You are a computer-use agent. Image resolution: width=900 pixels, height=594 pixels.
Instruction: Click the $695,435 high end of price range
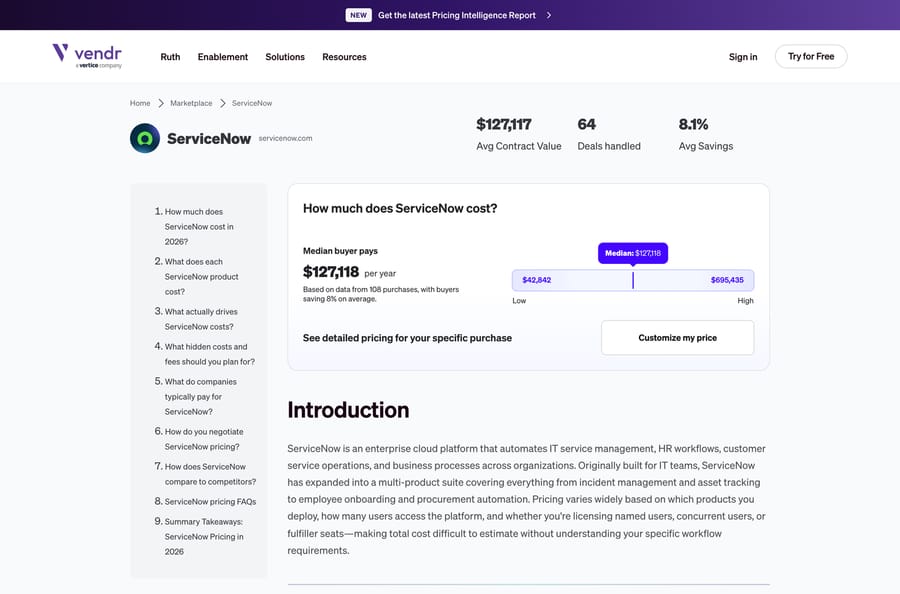click(x=727, y=280)
